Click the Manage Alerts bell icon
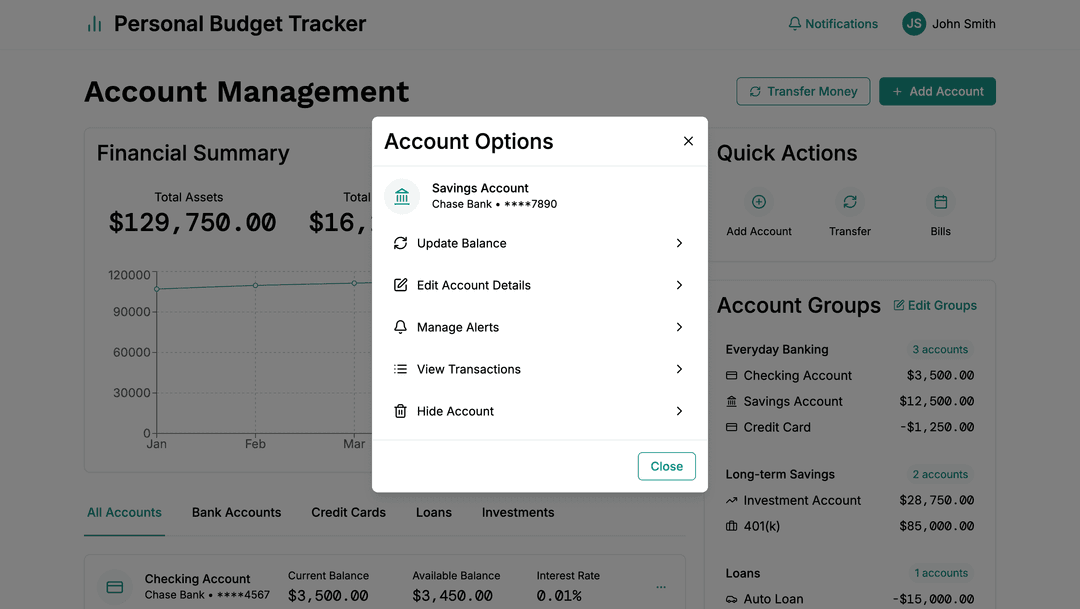The width and height of the screenshot is (1080, 609). 401,327
